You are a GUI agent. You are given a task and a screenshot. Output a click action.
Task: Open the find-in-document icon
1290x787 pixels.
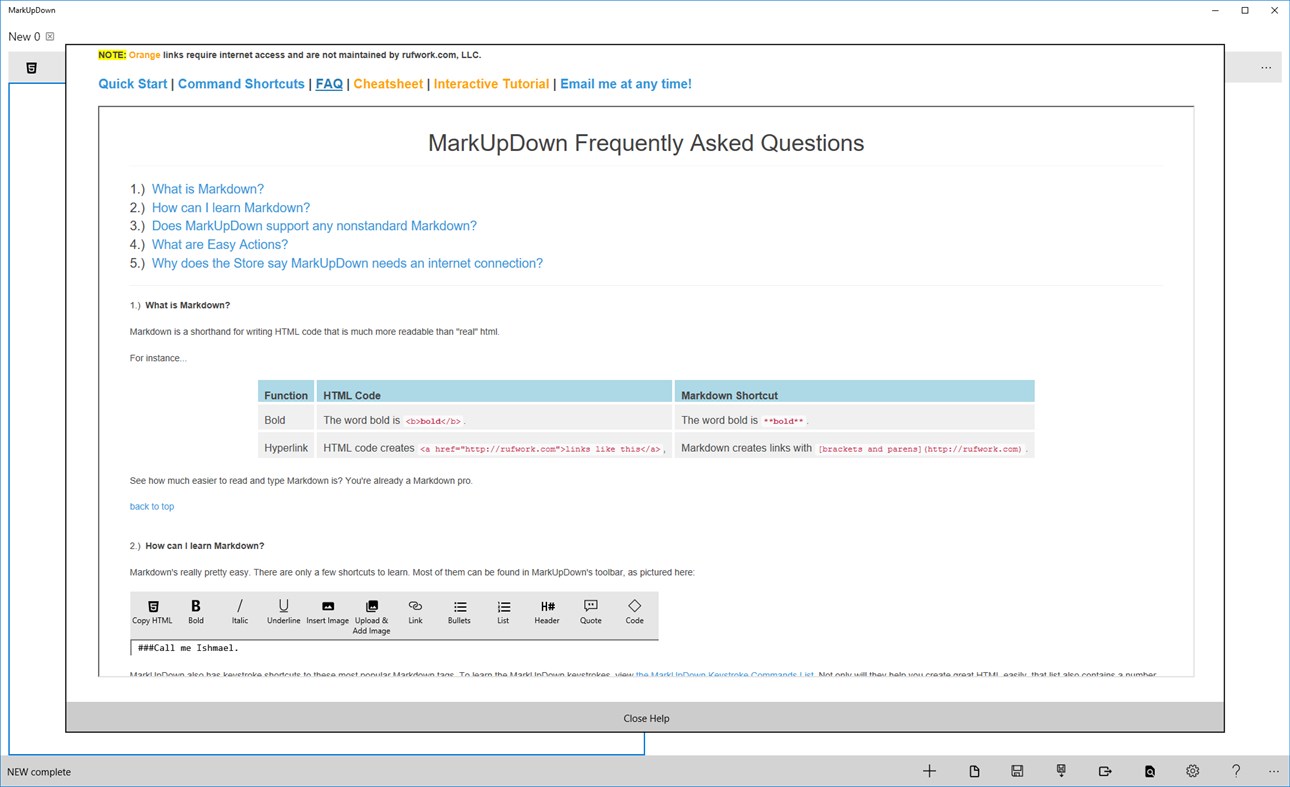[1150, 771]
